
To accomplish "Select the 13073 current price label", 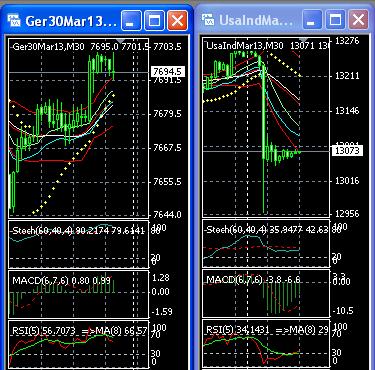I will coord(347,151).
